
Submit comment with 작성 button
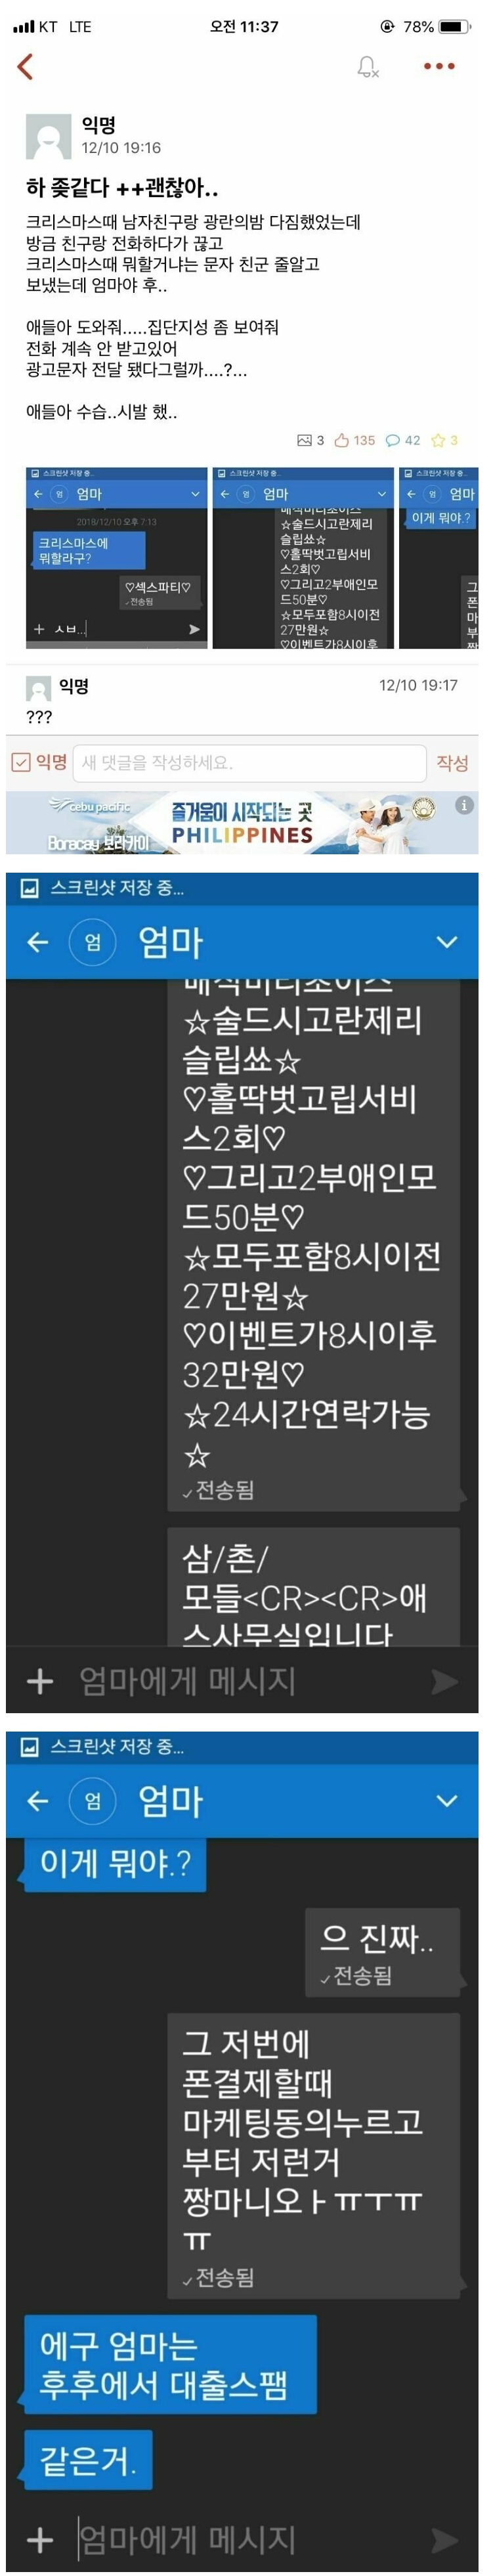click(452, 763)
